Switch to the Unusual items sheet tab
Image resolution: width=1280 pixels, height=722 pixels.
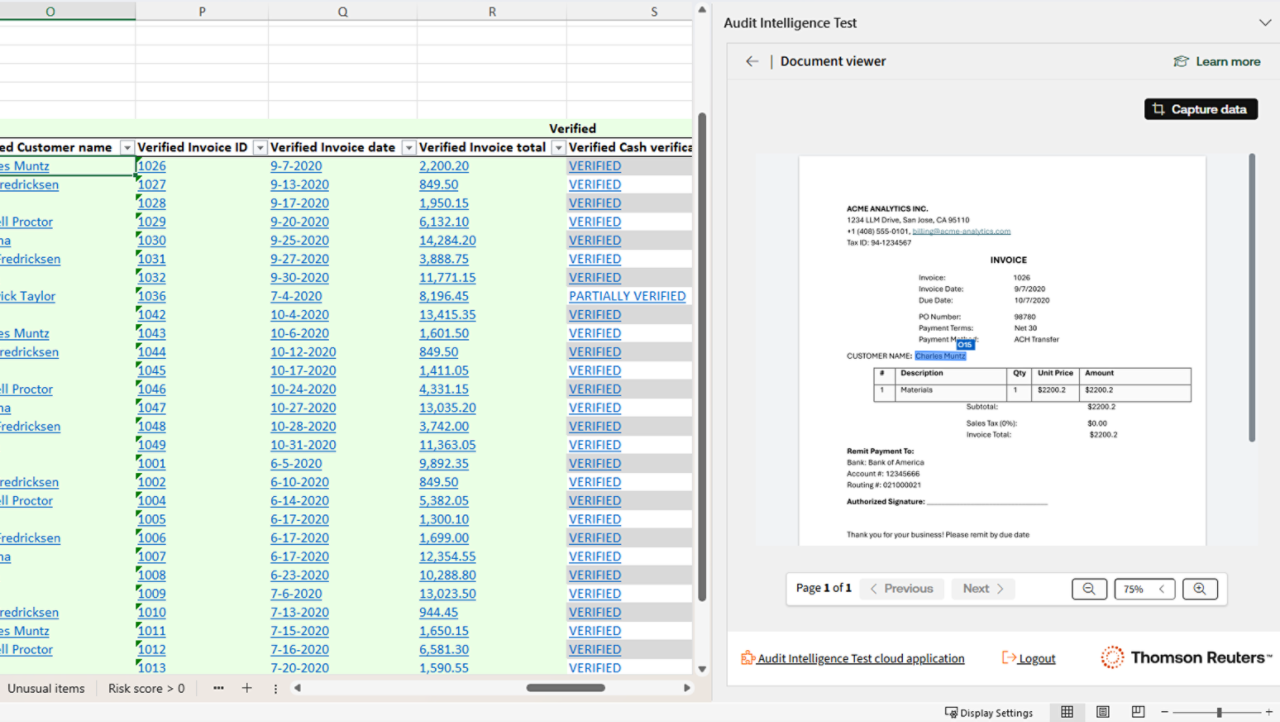pos(46,688)
